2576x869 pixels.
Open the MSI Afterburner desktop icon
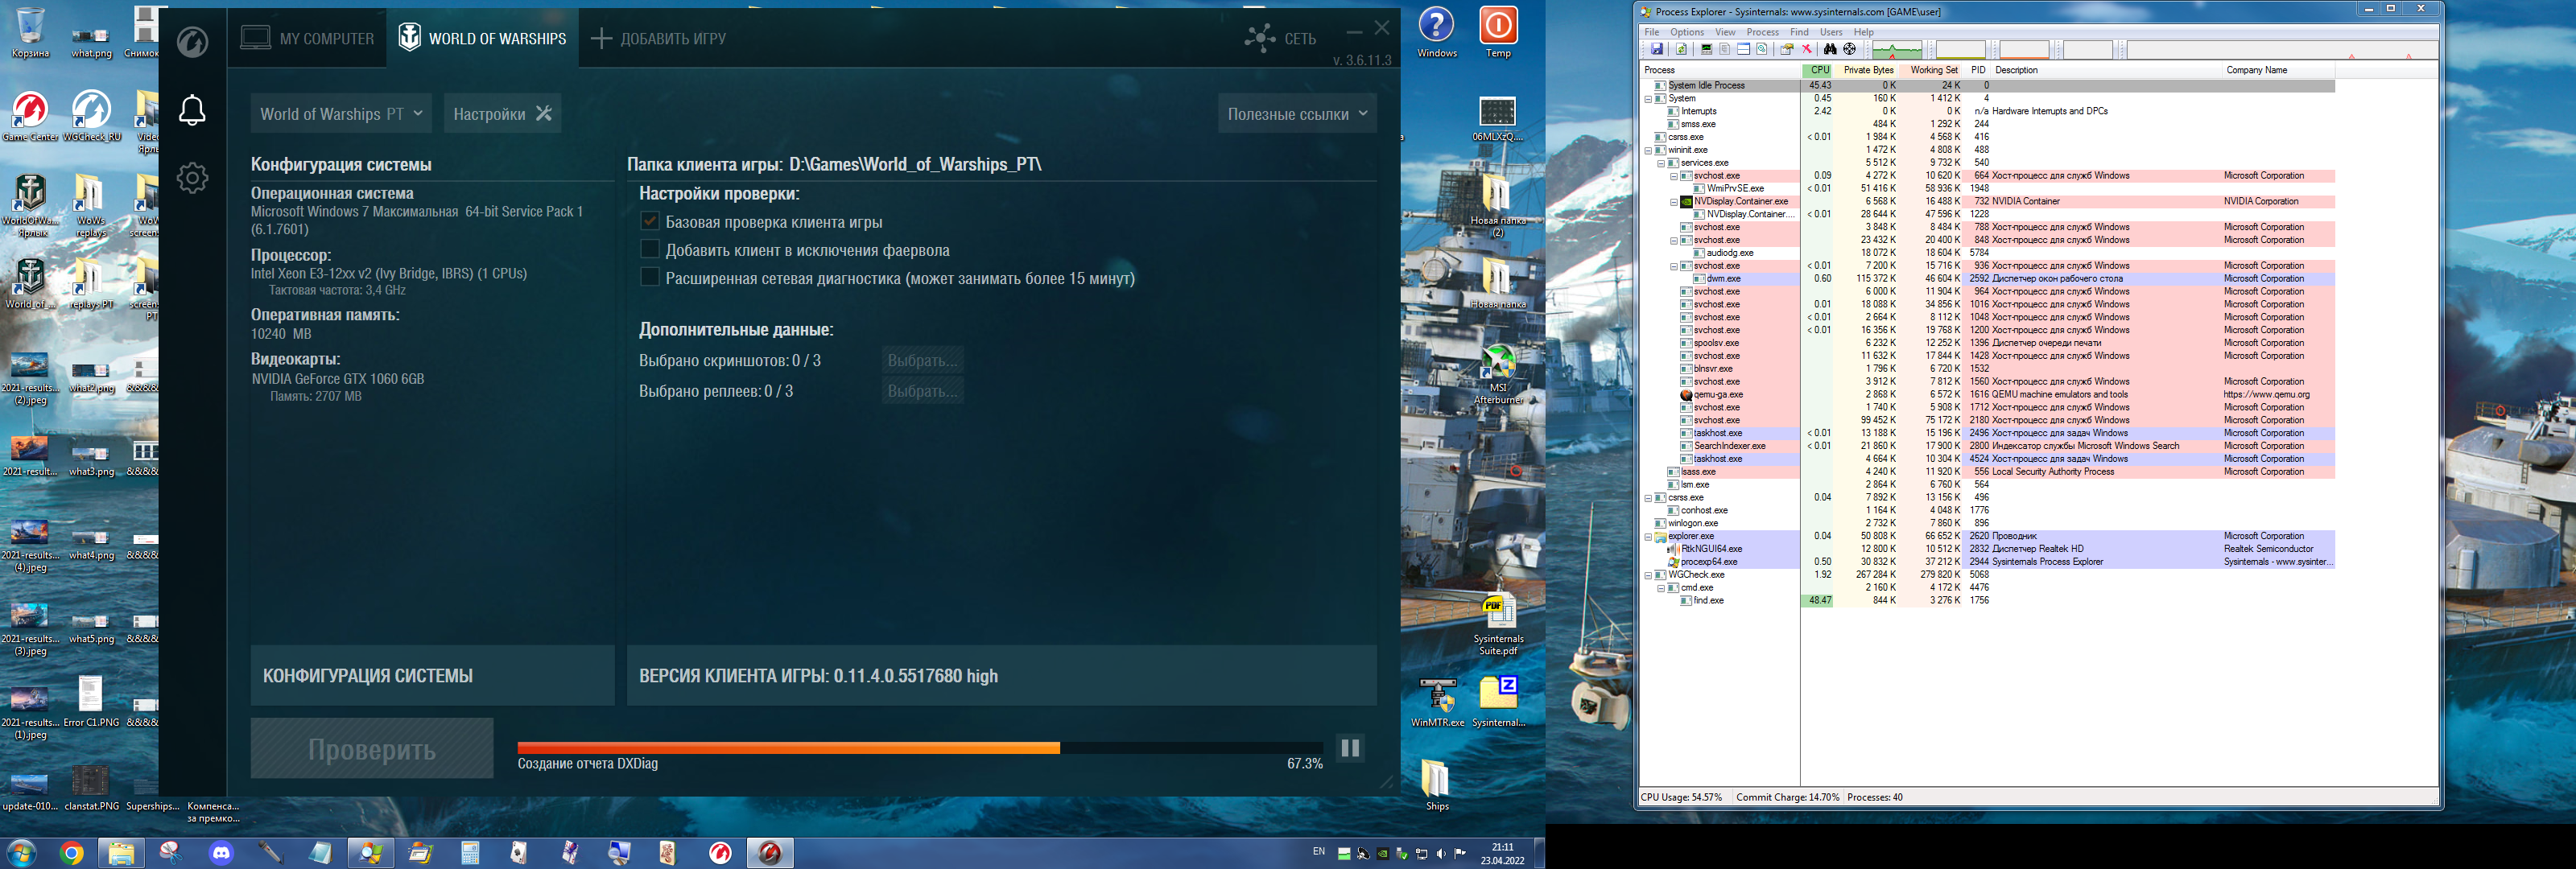pyautogui.click(x=1498, y=375)
